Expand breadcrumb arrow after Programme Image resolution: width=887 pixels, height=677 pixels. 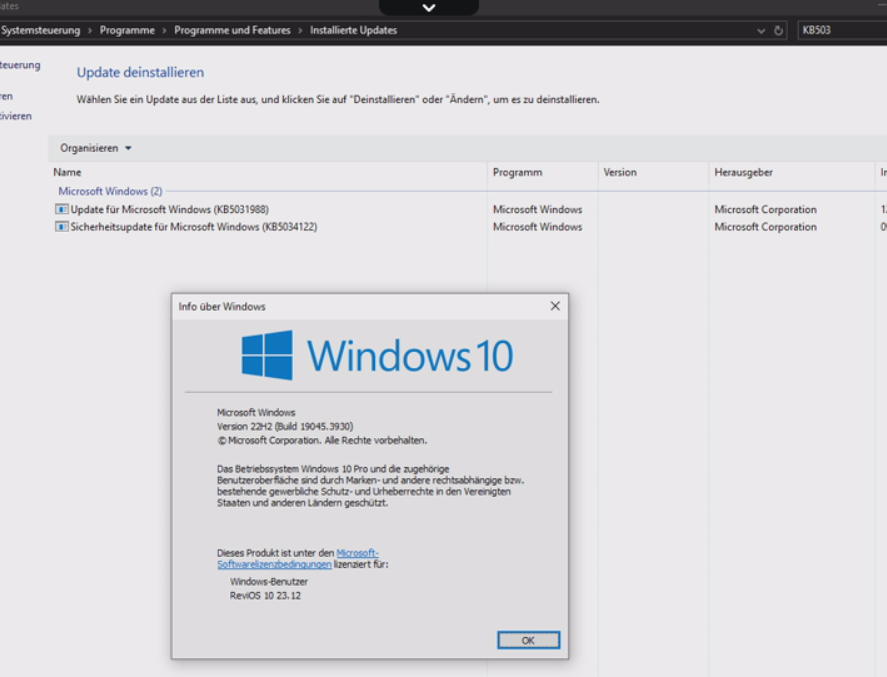164,31
